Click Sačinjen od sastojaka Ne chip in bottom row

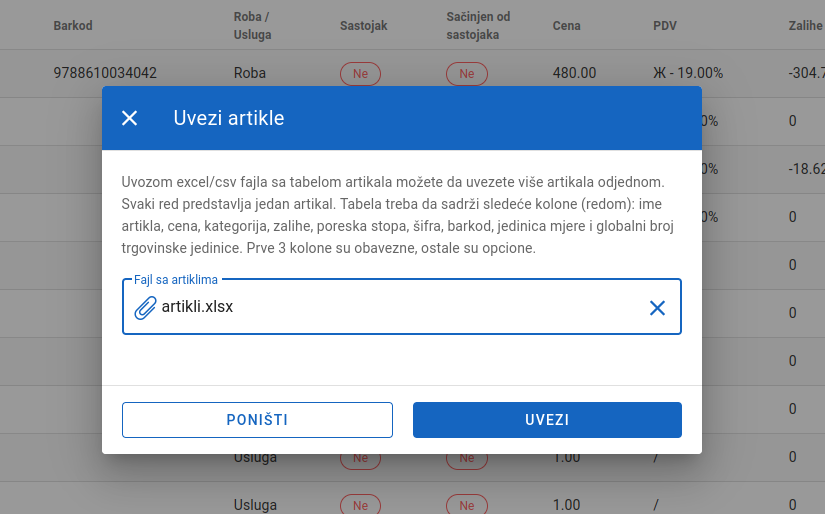pos(467,505)
